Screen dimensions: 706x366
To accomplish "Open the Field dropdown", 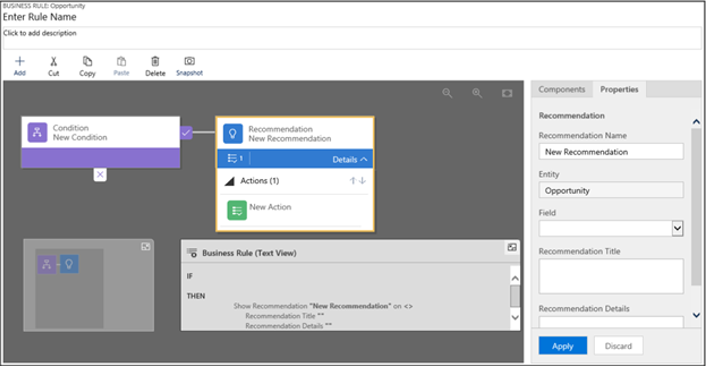I will [677, 228].
